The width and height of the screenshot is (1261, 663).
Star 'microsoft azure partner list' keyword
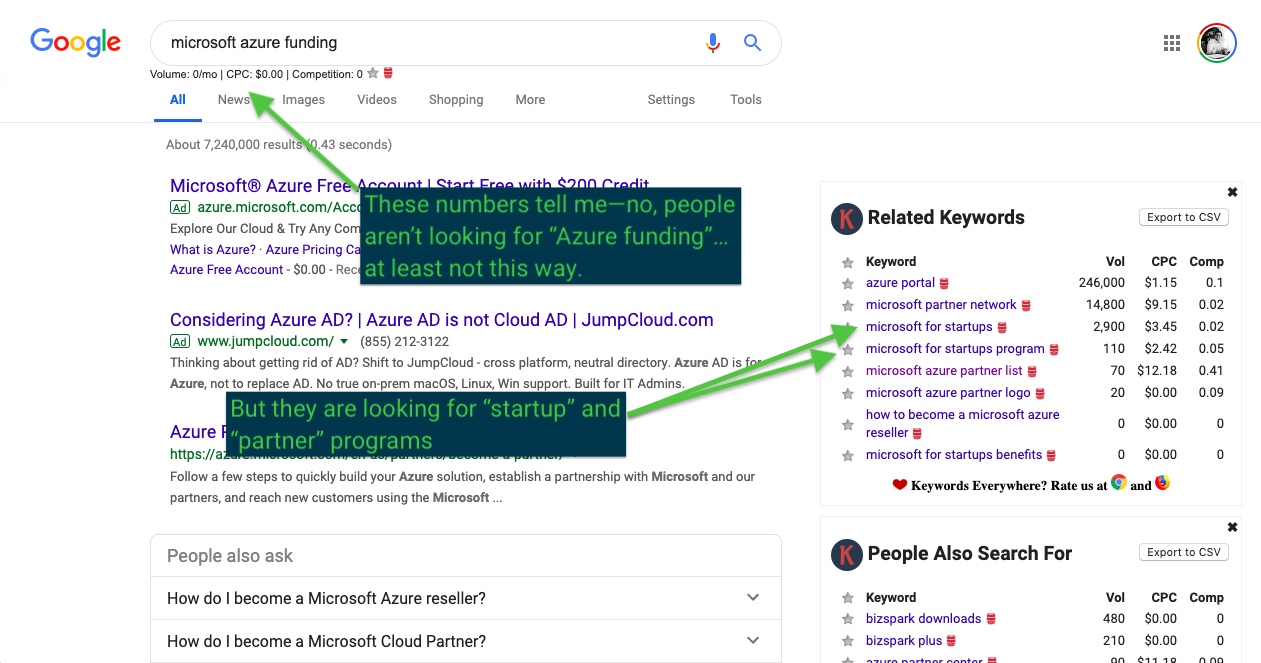coord(848,371)
